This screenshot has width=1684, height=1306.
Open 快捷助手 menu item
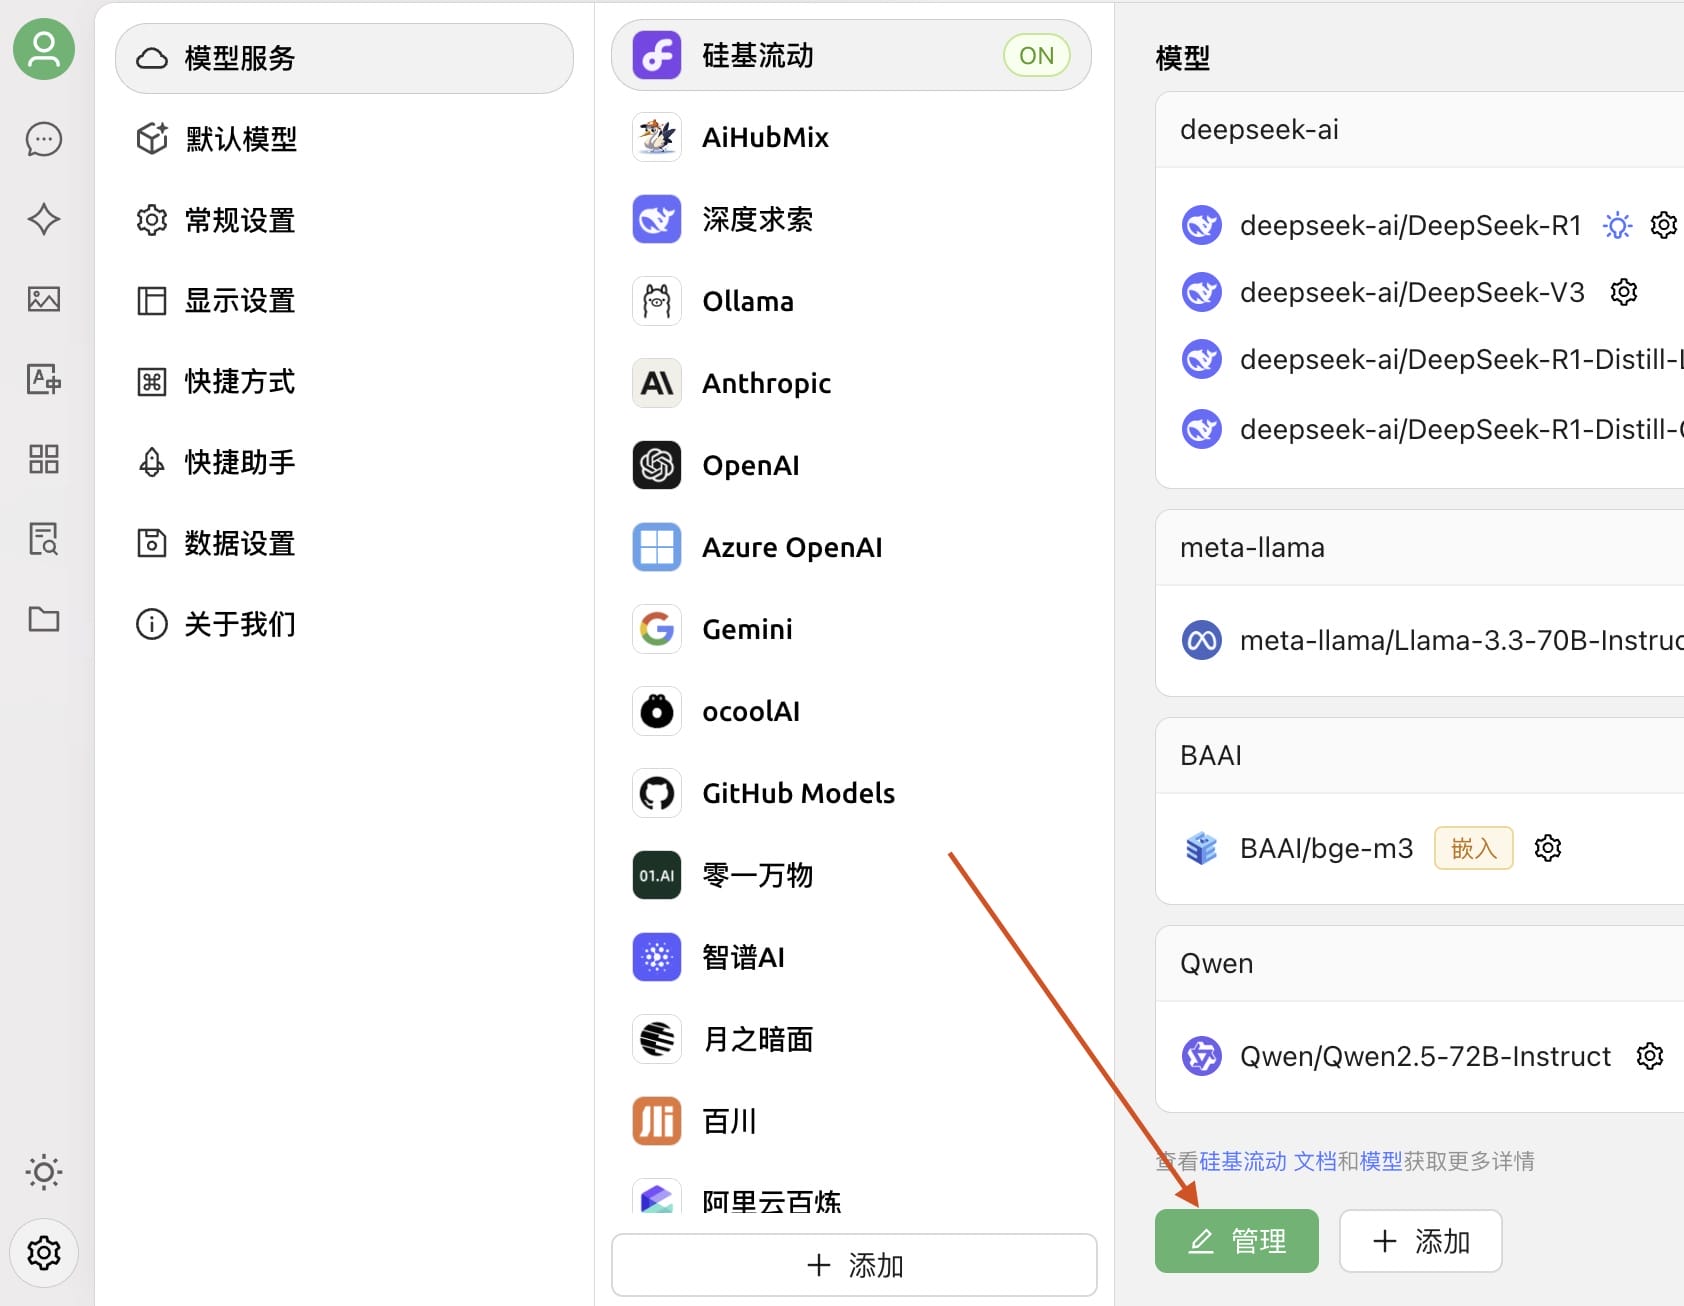tap(344, 463)
